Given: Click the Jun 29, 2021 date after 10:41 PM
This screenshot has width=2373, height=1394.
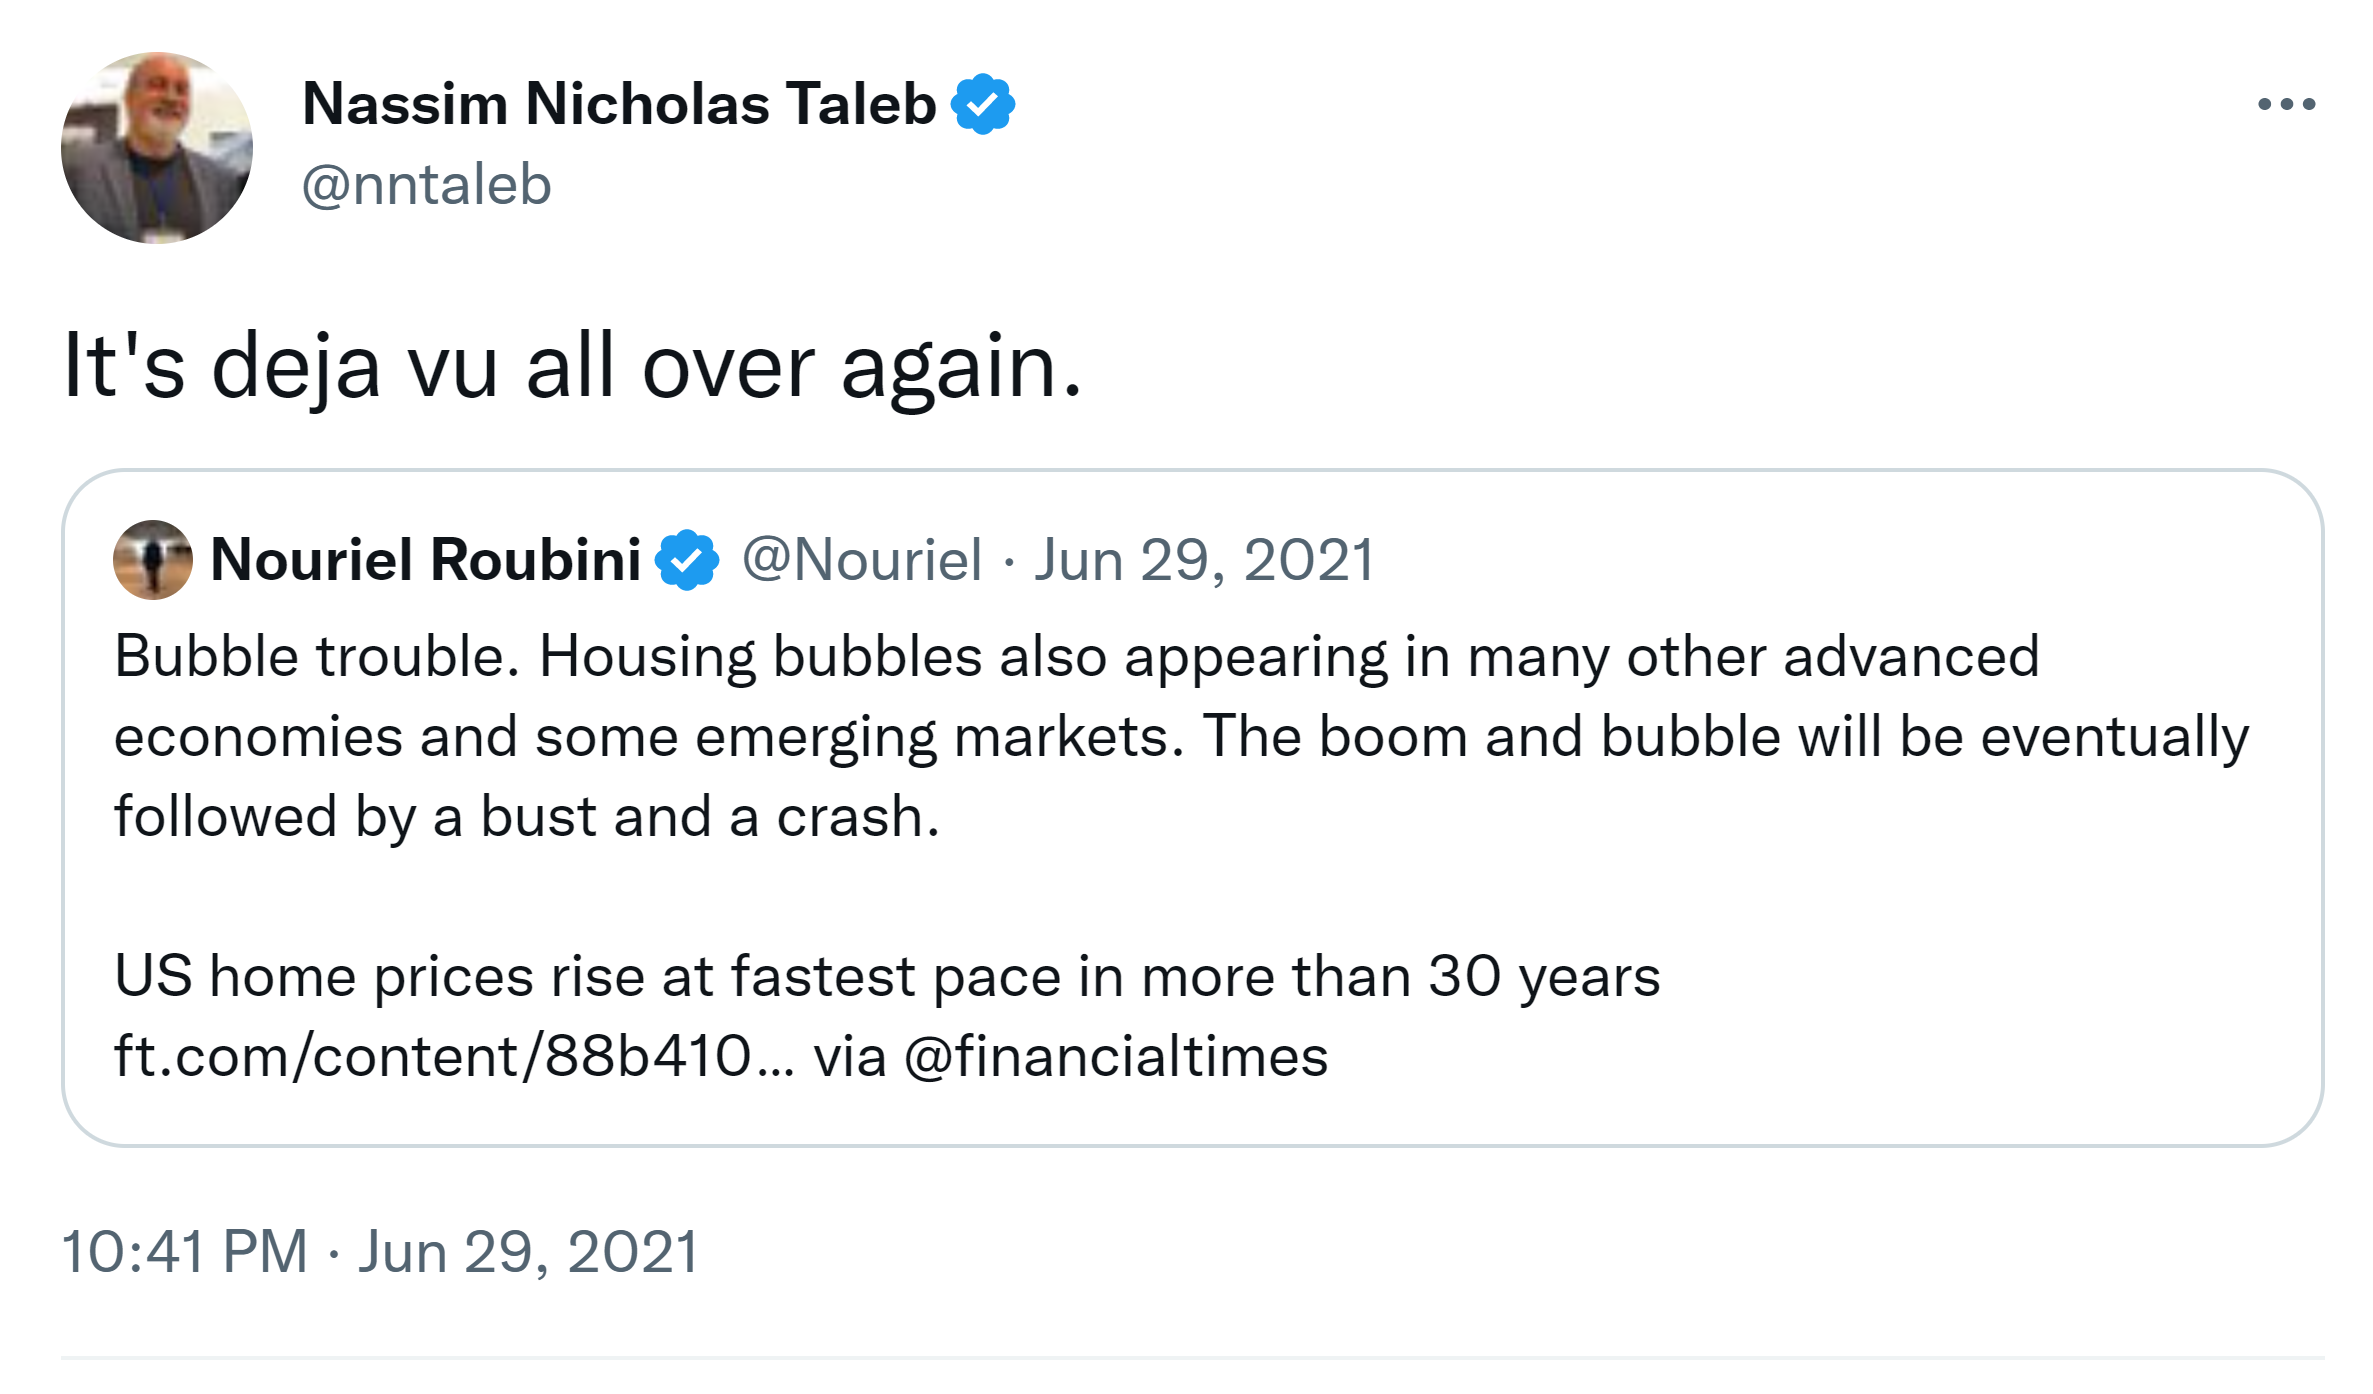Looking at the screenshot, I should pos(529,1251).
